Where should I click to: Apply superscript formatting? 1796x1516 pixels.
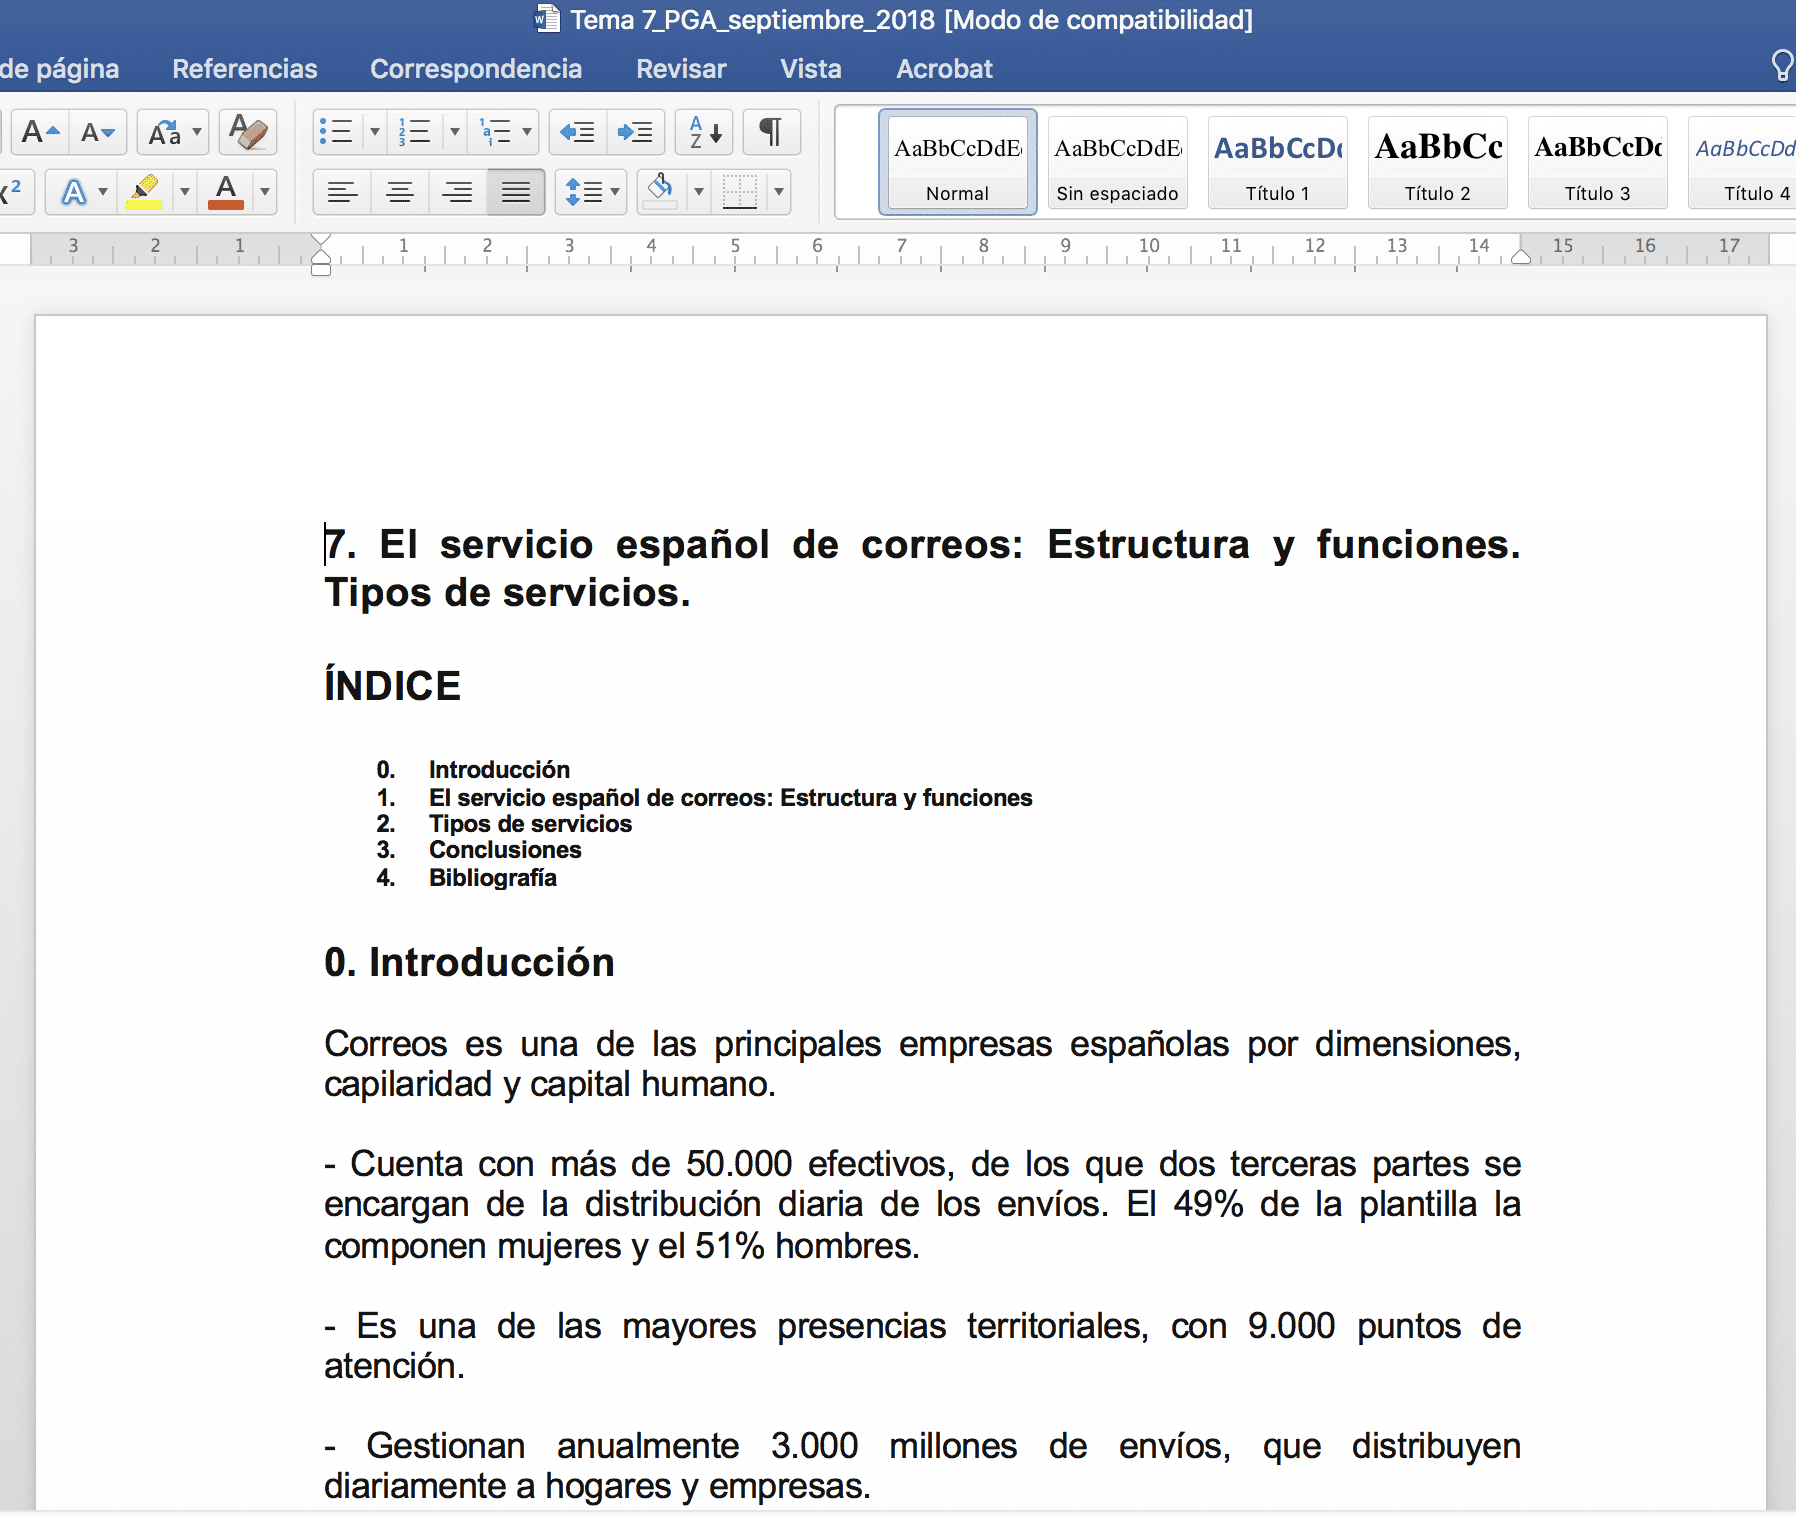(x=14, y=191)
